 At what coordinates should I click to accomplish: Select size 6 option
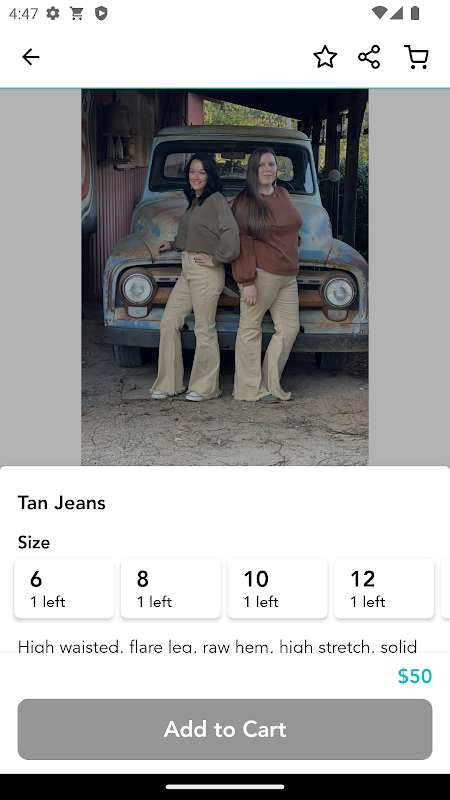click(x=64, y=588)
